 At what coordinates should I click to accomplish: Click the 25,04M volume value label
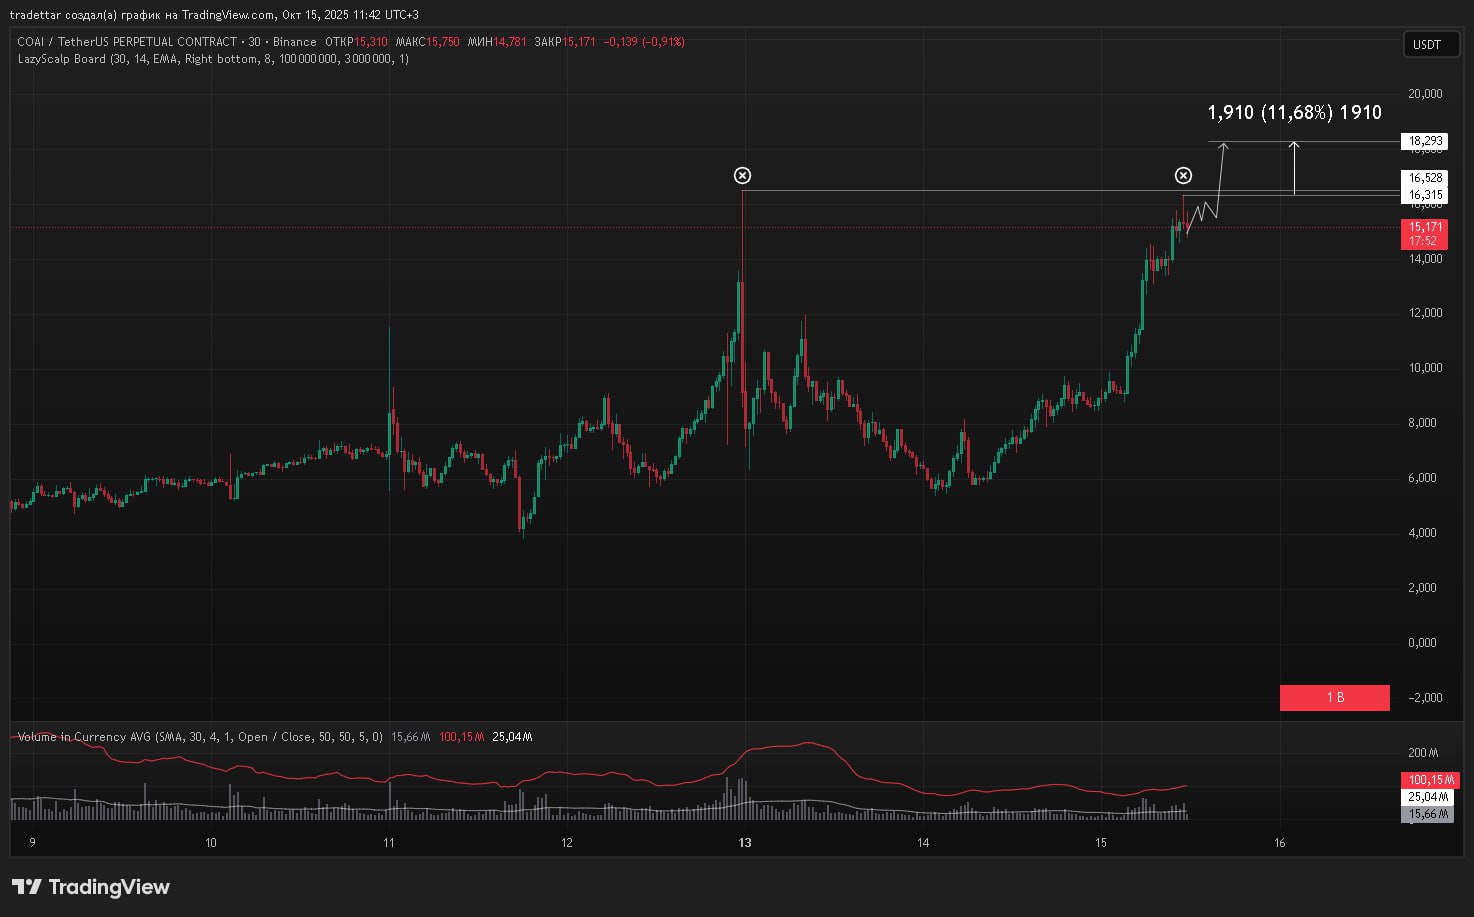1427,797
